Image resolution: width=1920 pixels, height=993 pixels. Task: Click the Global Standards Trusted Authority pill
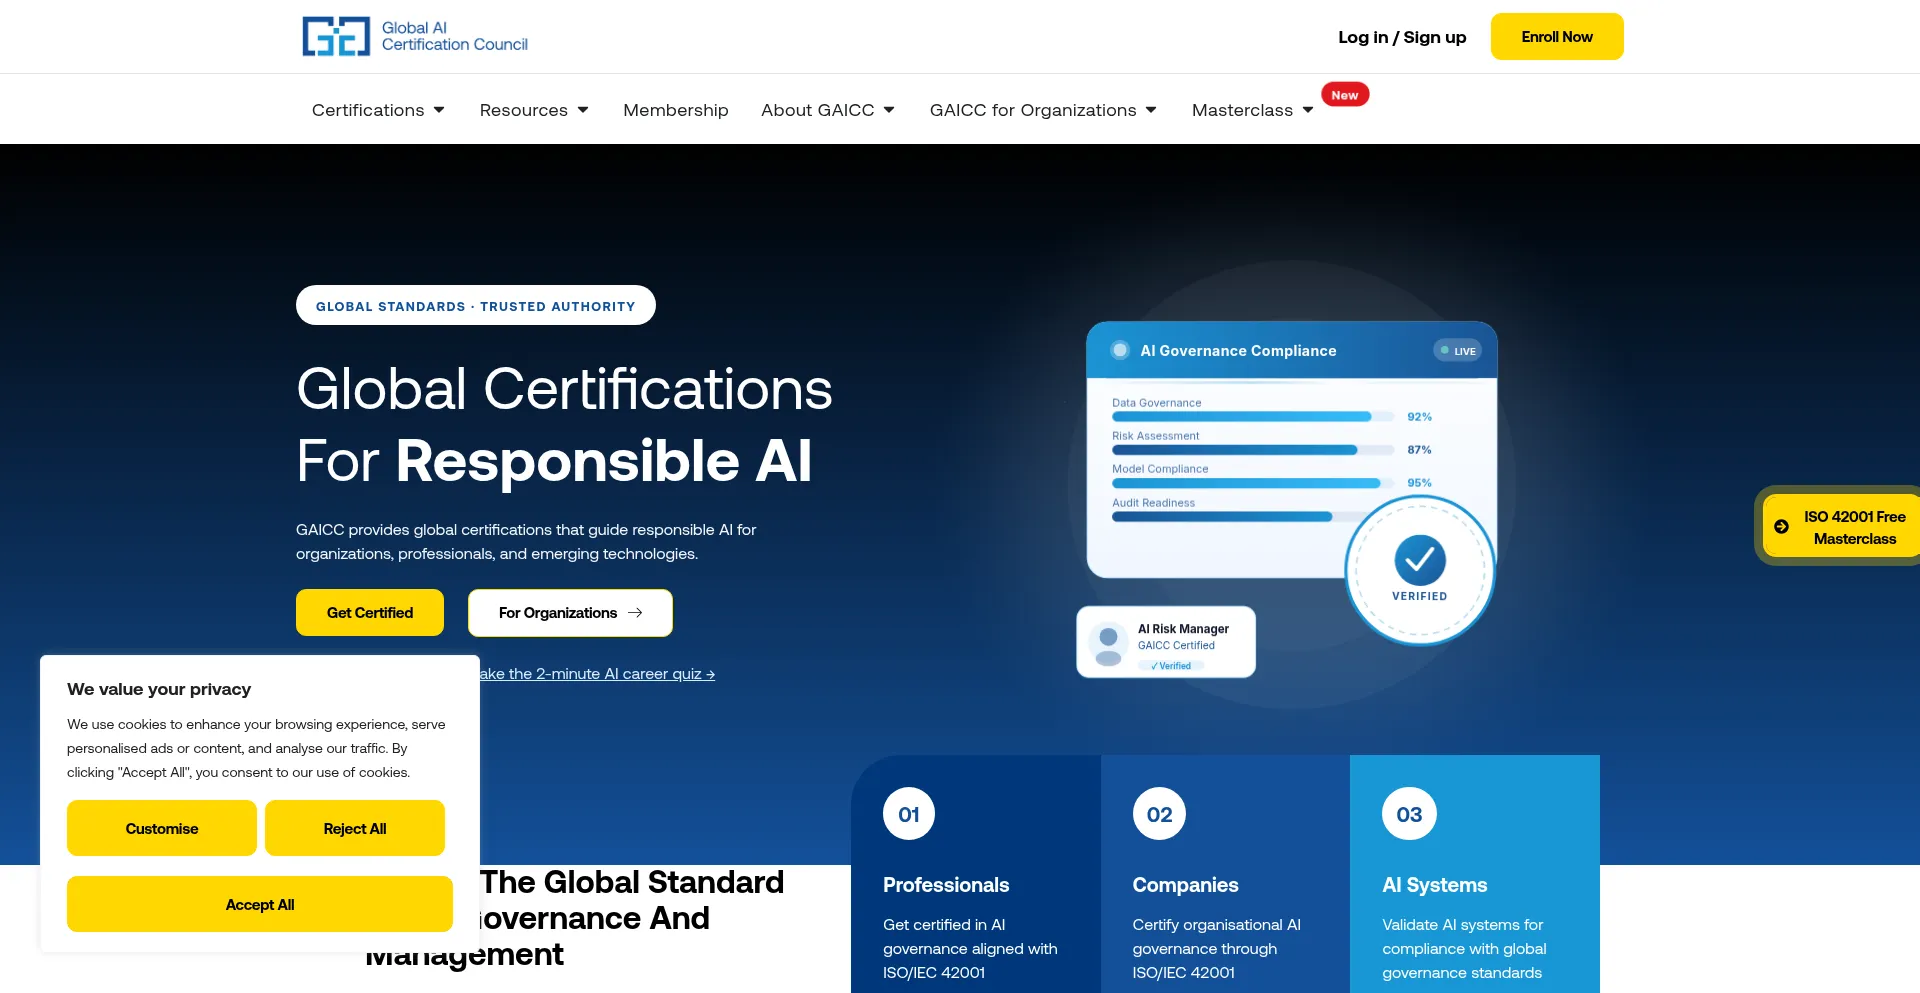pos(476,306)
